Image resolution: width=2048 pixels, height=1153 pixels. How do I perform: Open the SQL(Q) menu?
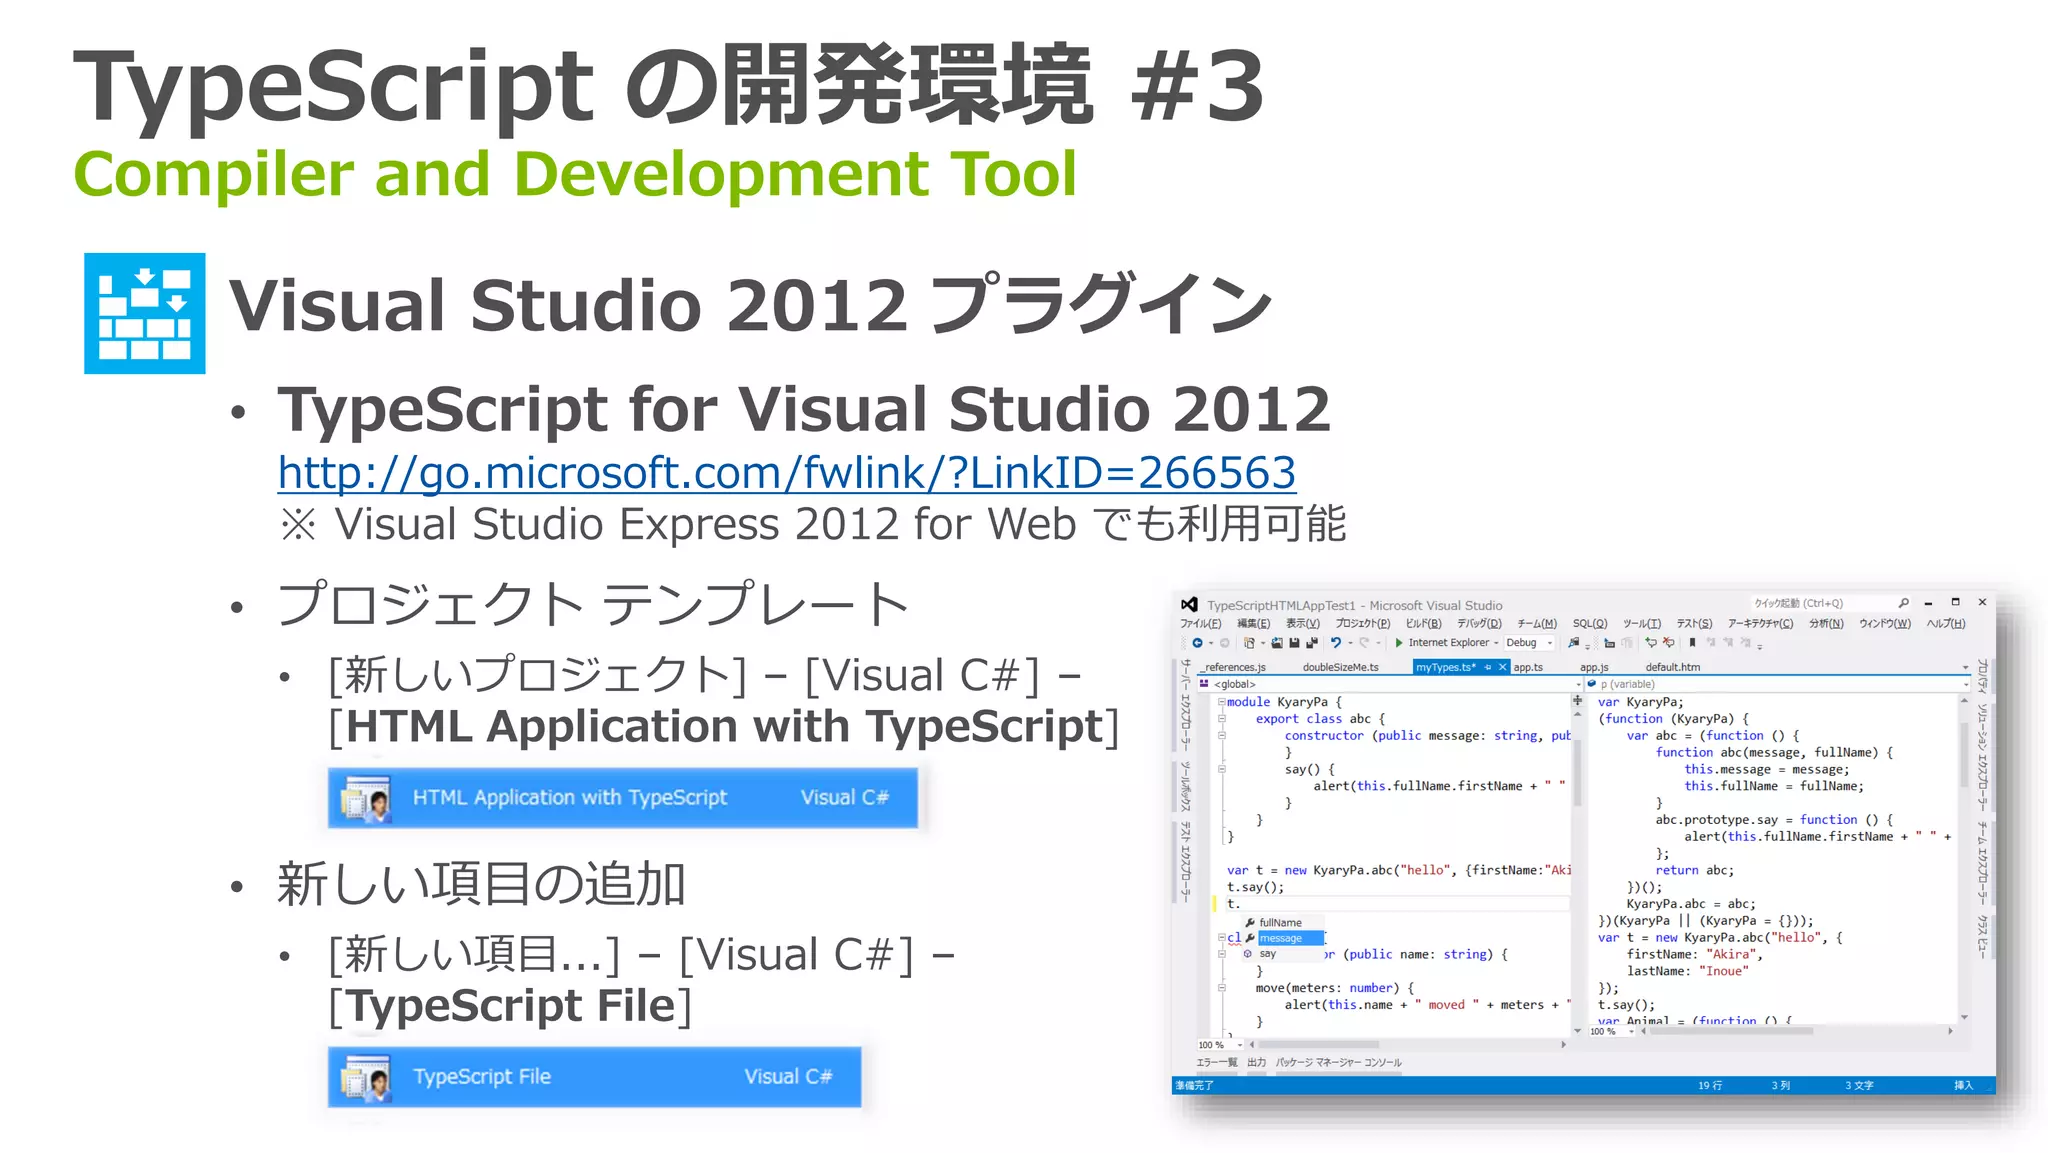[x=1590, y=623]
